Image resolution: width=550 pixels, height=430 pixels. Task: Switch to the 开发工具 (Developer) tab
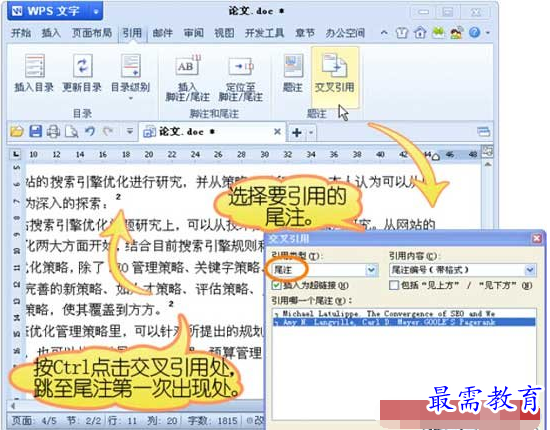(x=264, y=33)
